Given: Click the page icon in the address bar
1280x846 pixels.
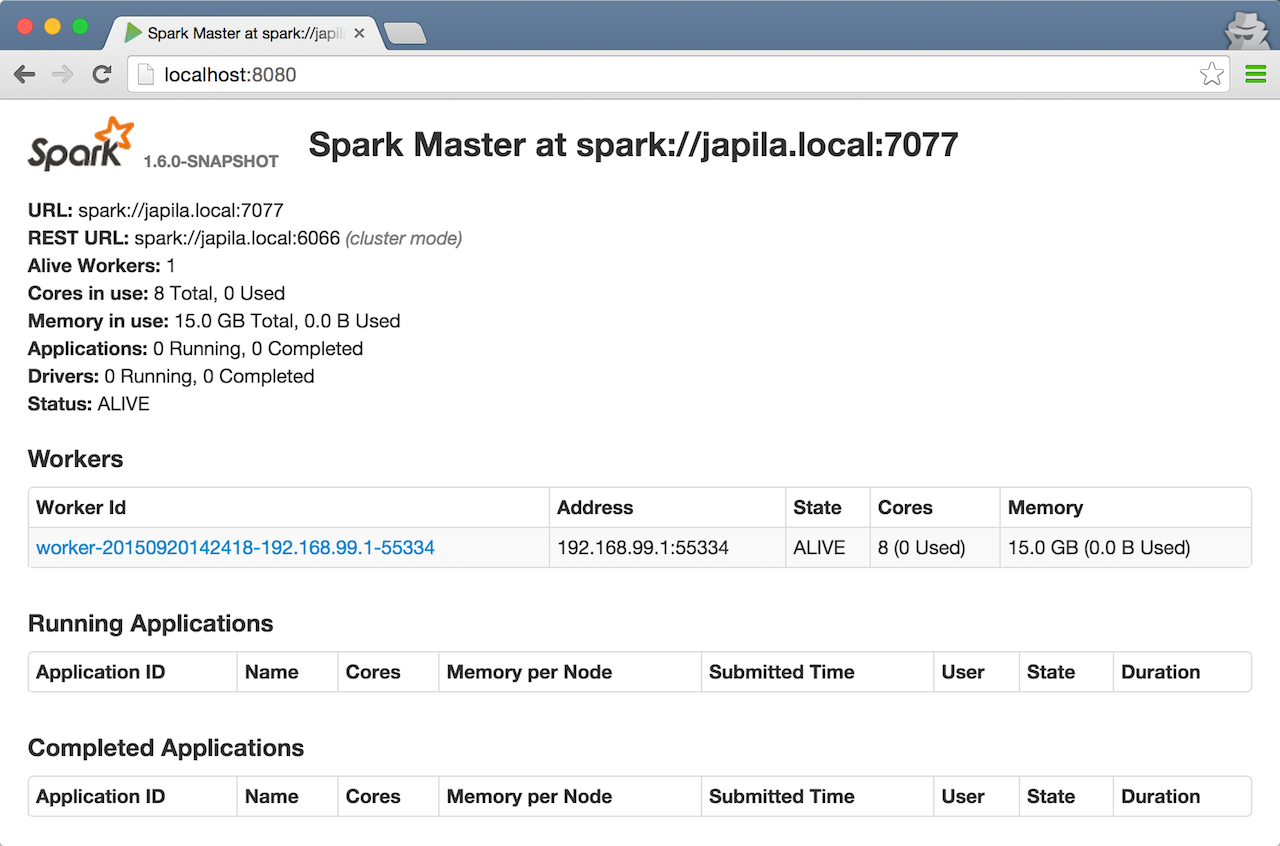Looking at the screenshot, I should coord(146,75).
